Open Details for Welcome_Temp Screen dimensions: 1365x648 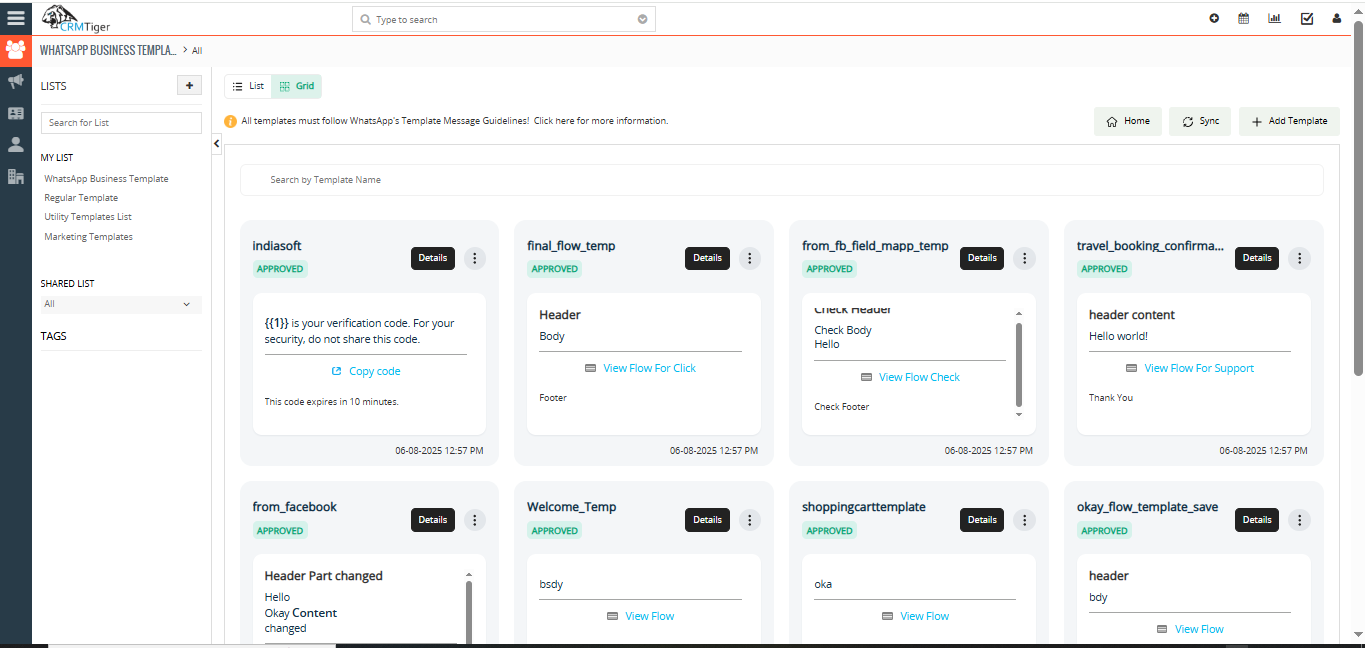[x=707, y=520]
